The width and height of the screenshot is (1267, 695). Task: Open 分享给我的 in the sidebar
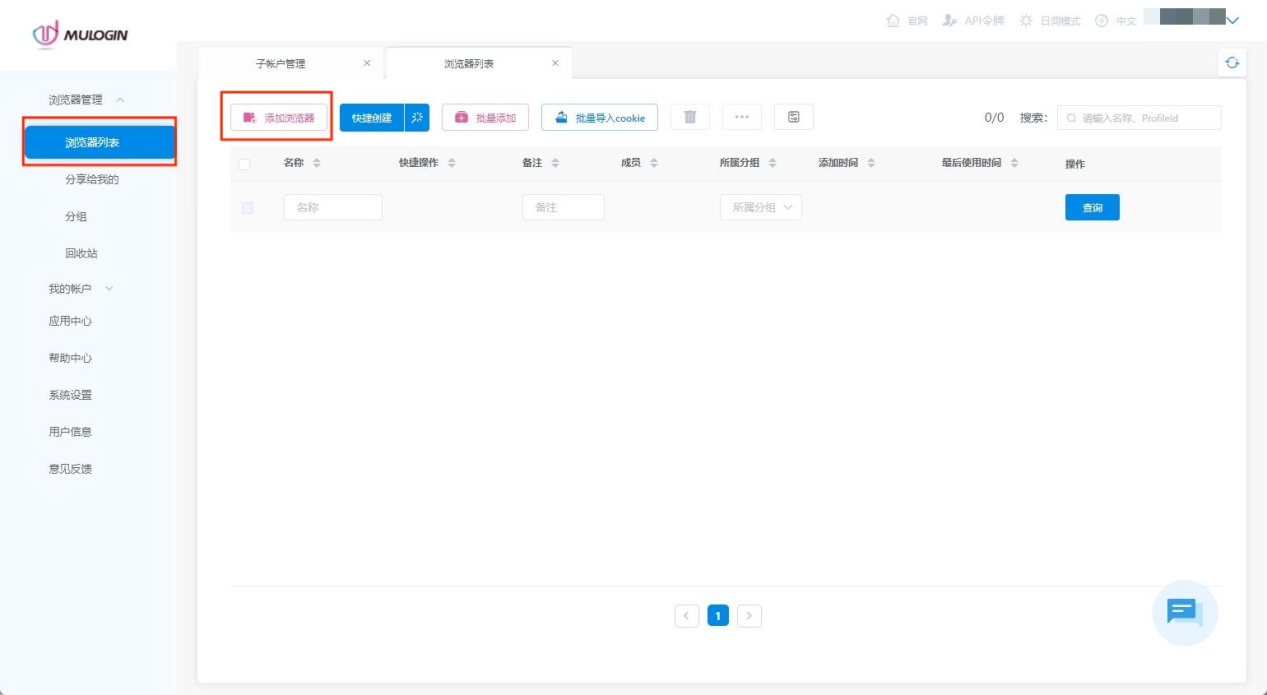coord(92,180)
